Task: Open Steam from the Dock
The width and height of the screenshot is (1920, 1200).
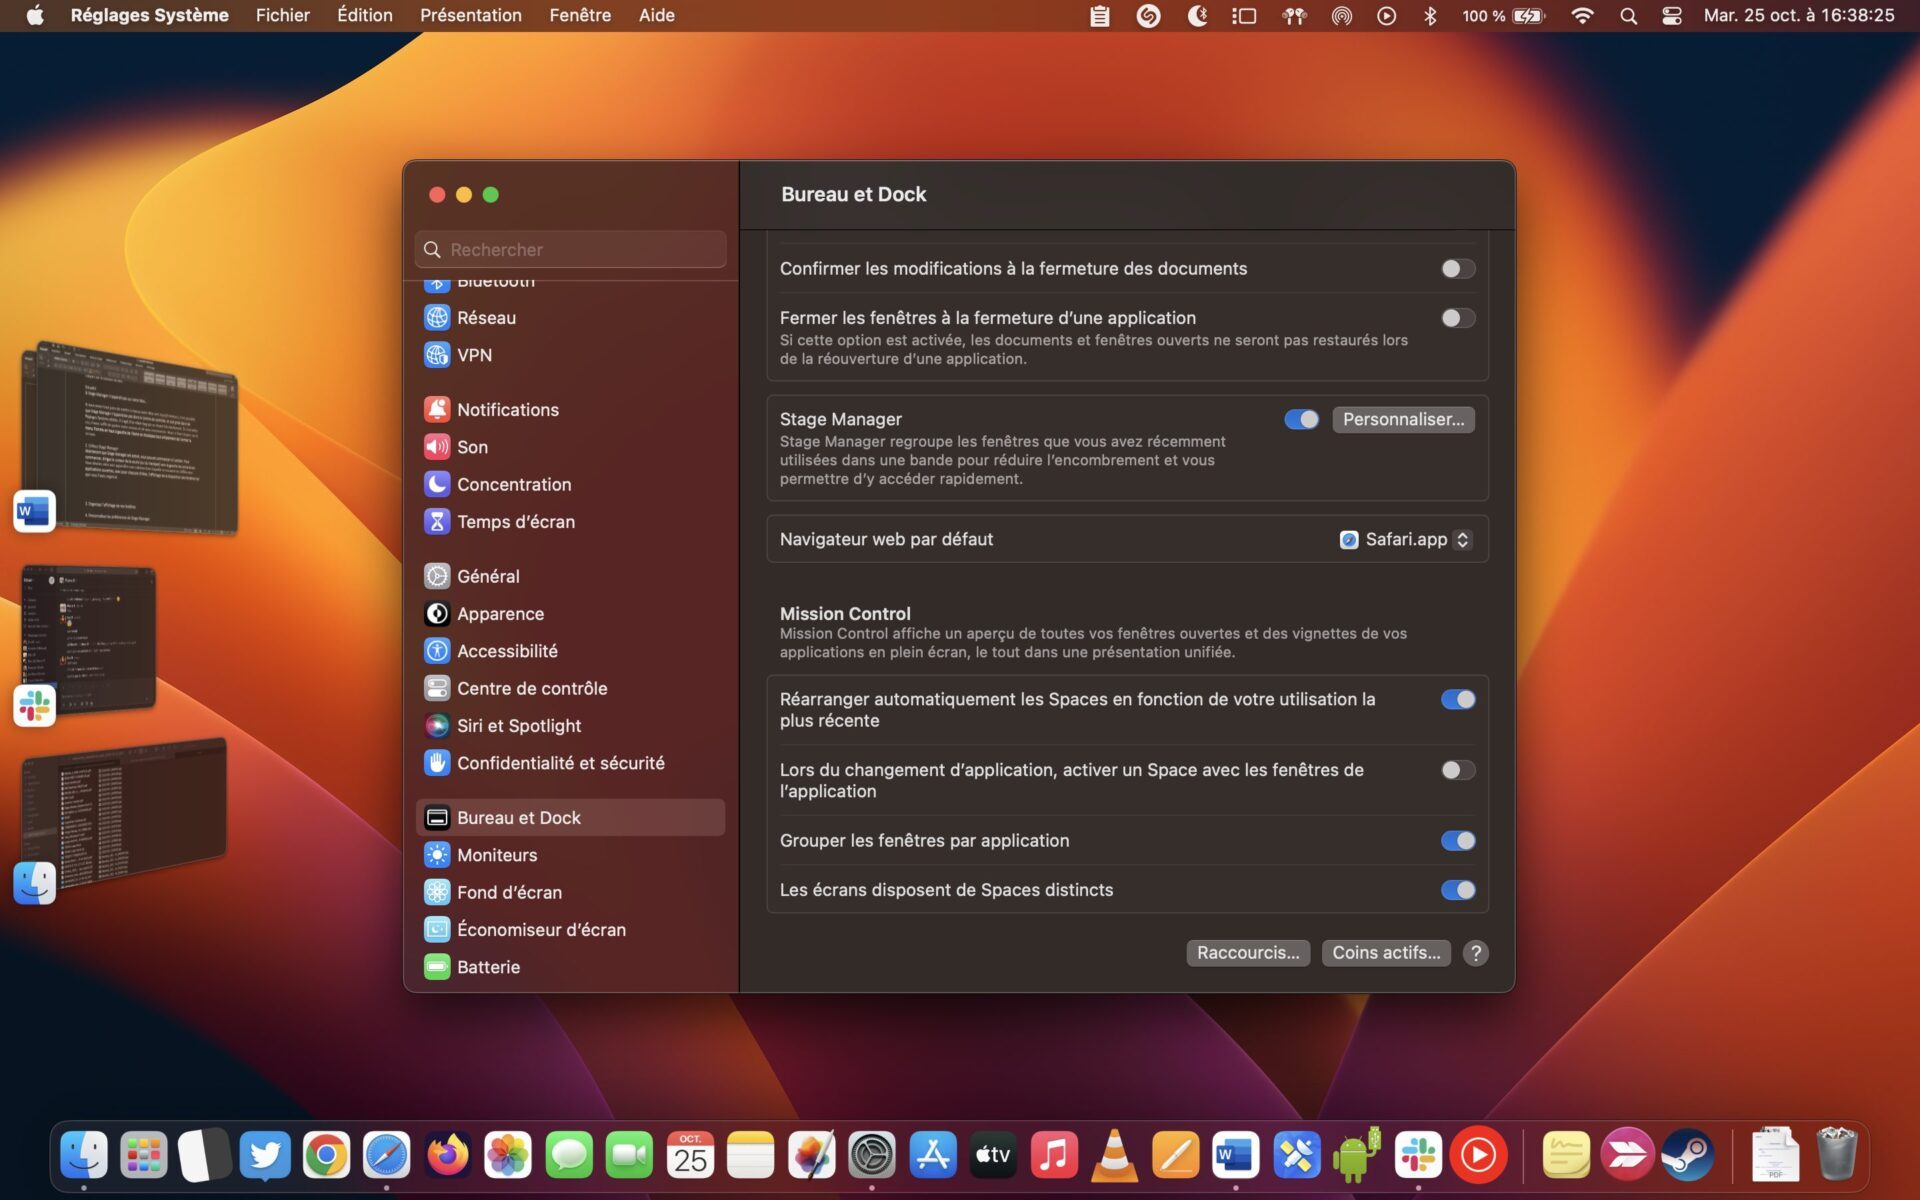Action: (x=1688, y=1156)
